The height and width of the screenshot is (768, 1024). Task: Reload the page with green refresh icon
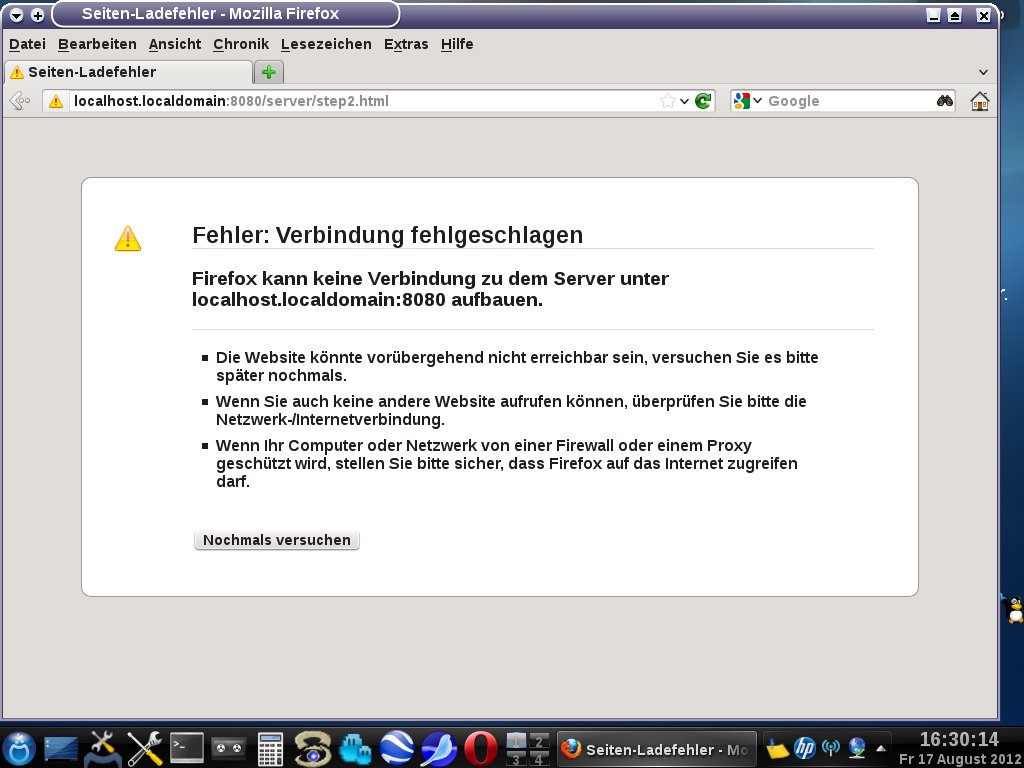(703, 101)
